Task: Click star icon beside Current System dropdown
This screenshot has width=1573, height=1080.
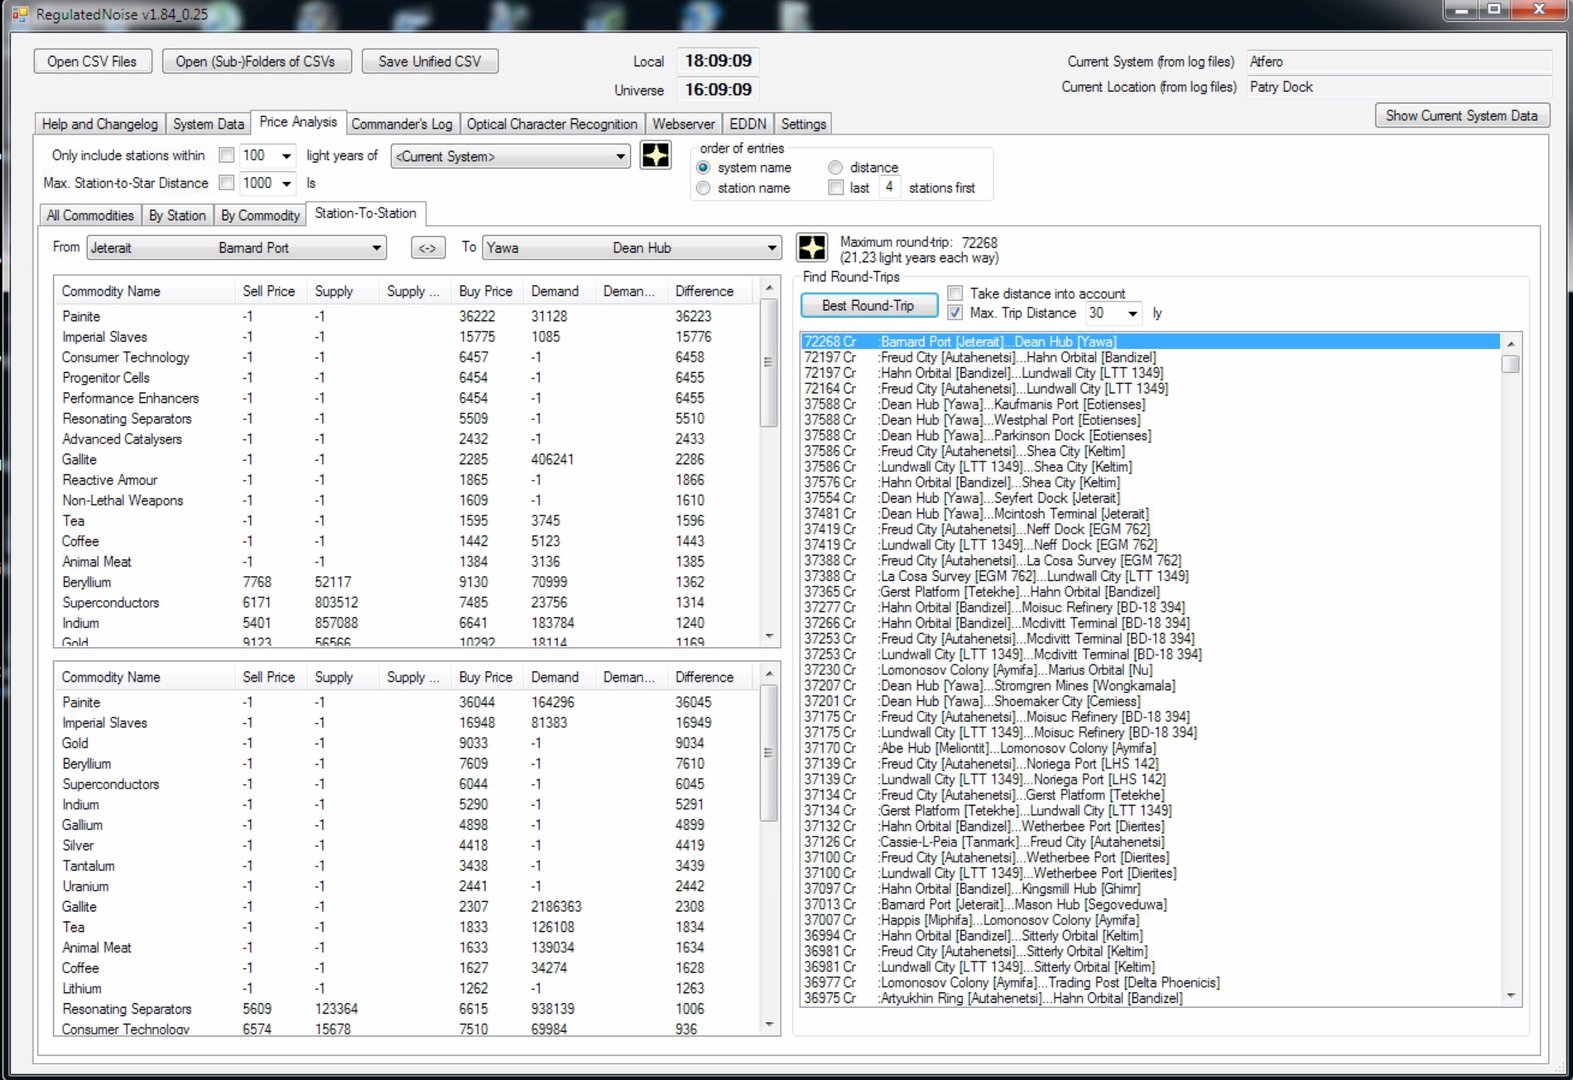Action: (655, 156)
